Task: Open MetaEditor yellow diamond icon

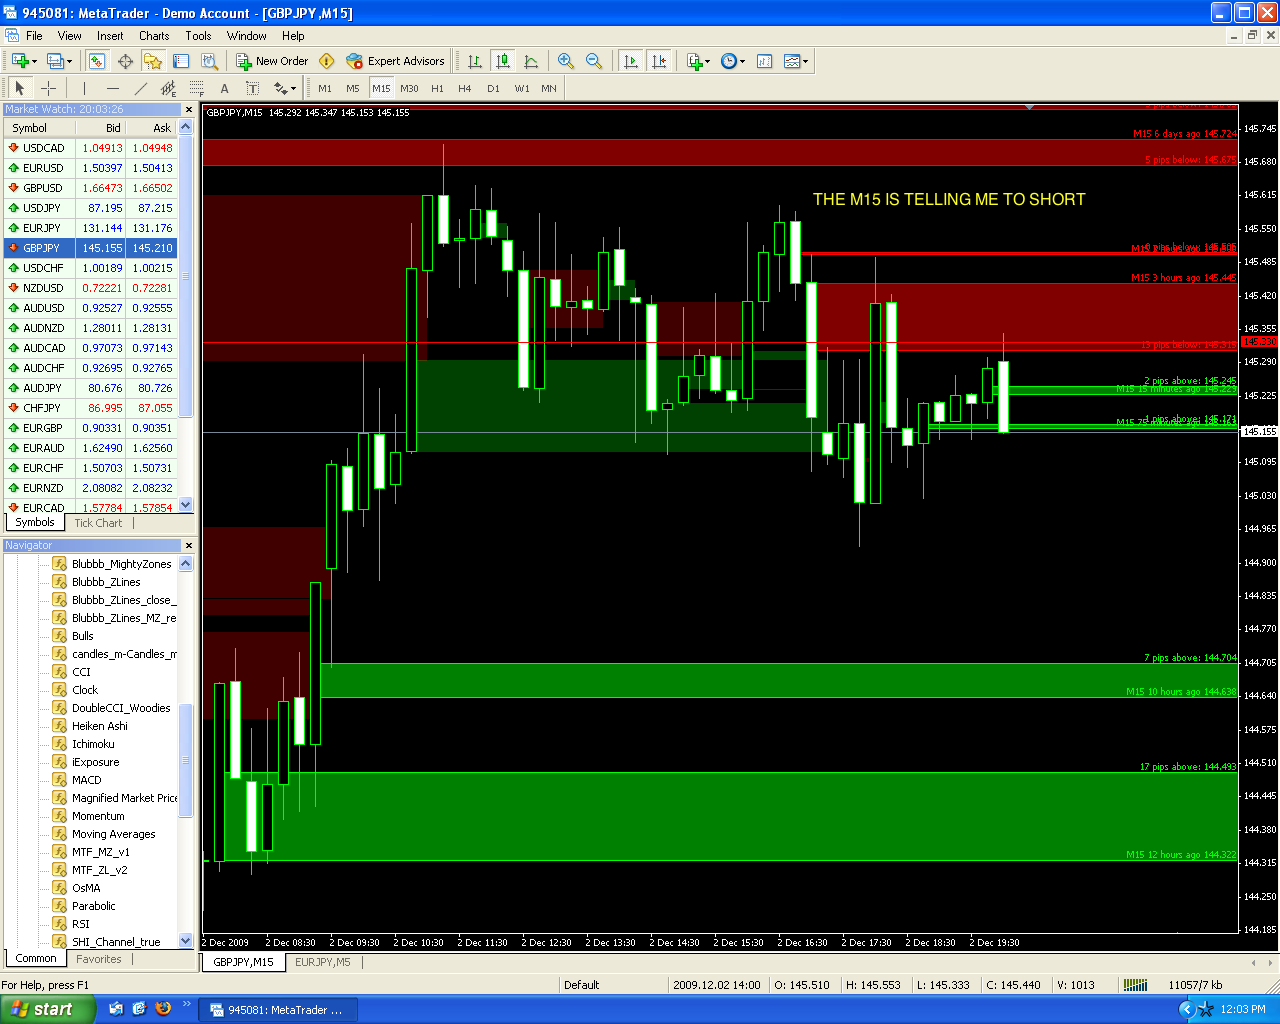Action: pyautogui.click(x=326, y=61)
